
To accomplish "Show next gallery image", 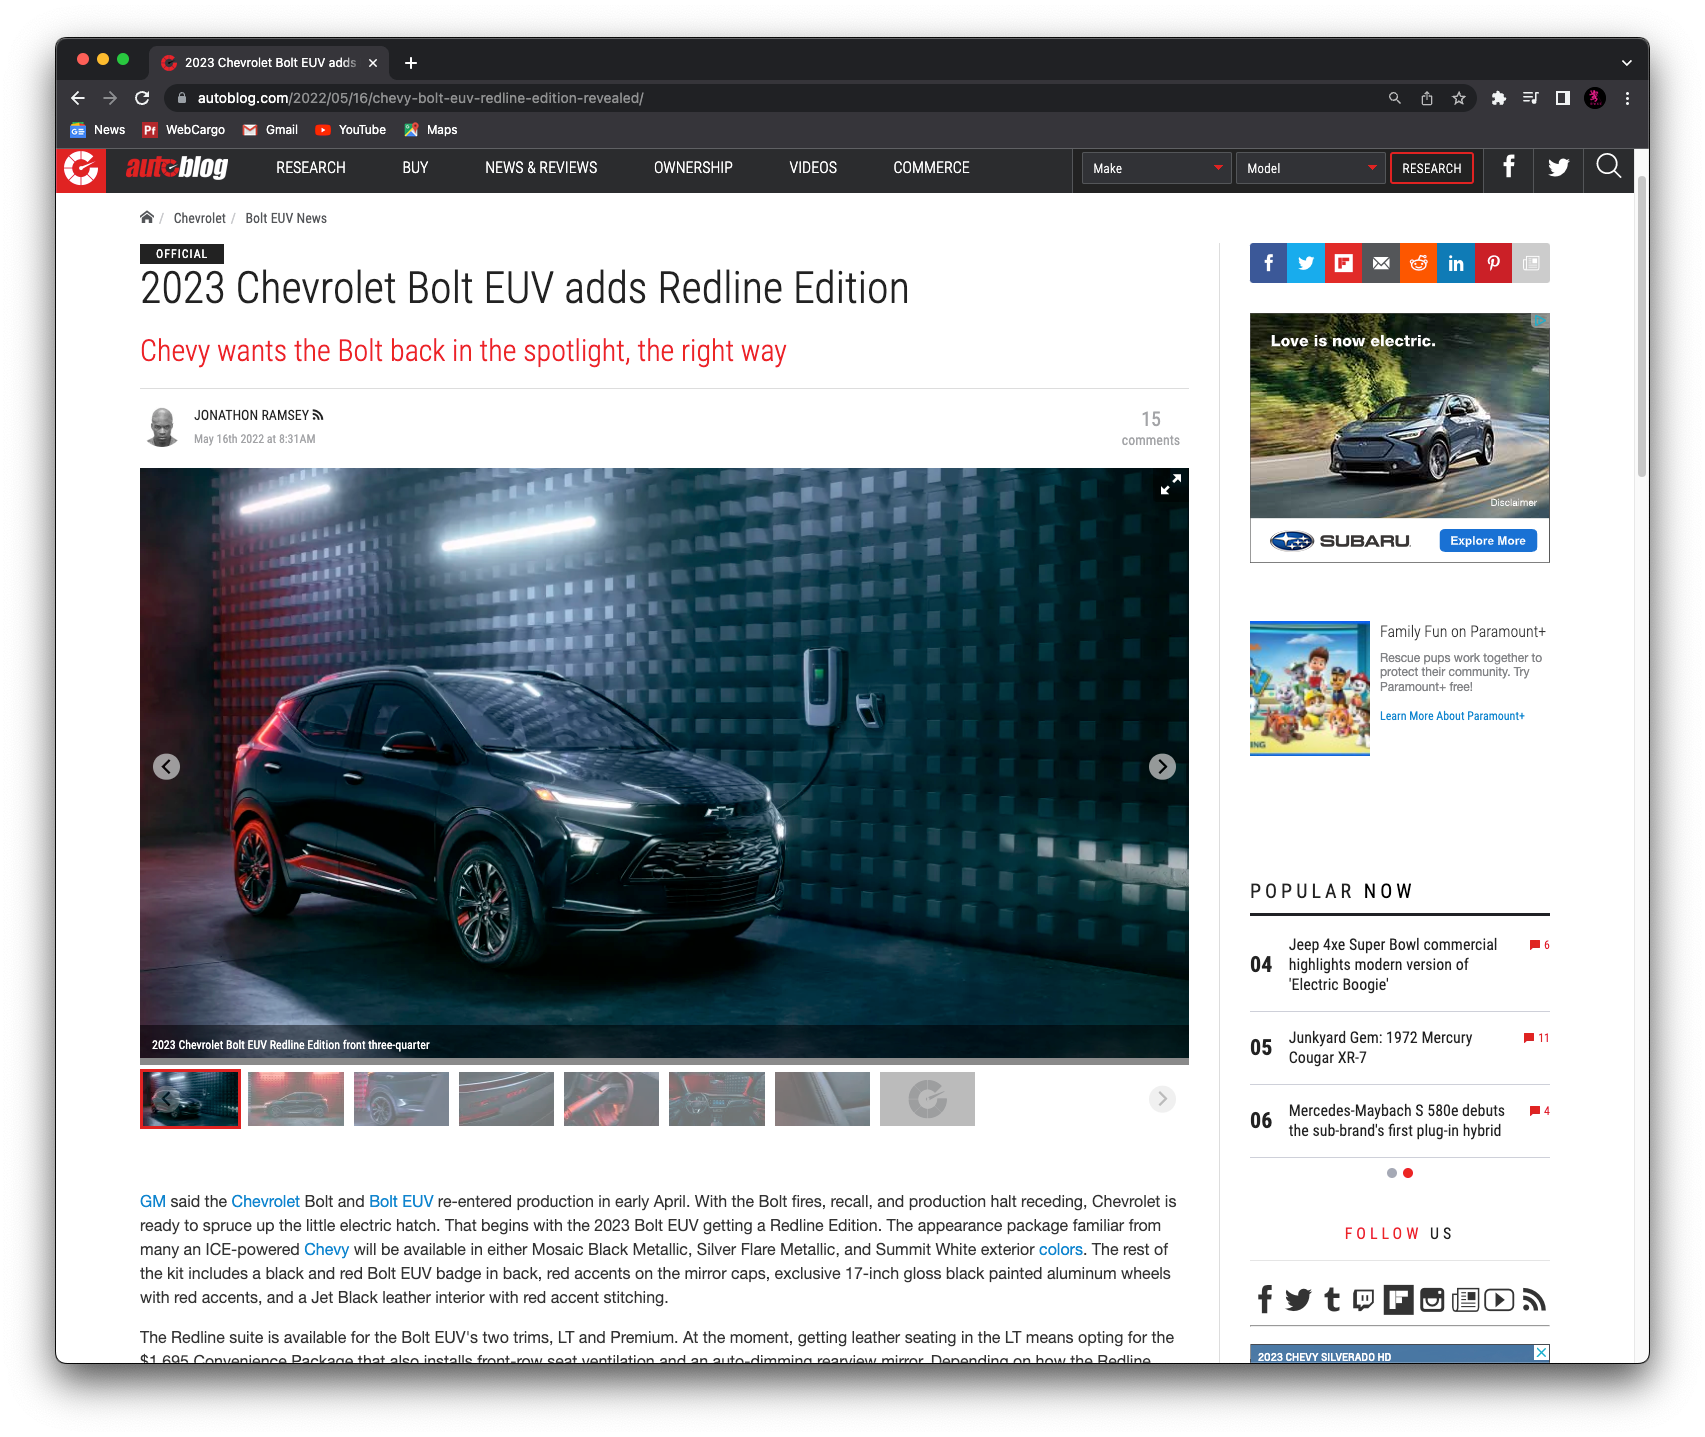I will 1162,766.
